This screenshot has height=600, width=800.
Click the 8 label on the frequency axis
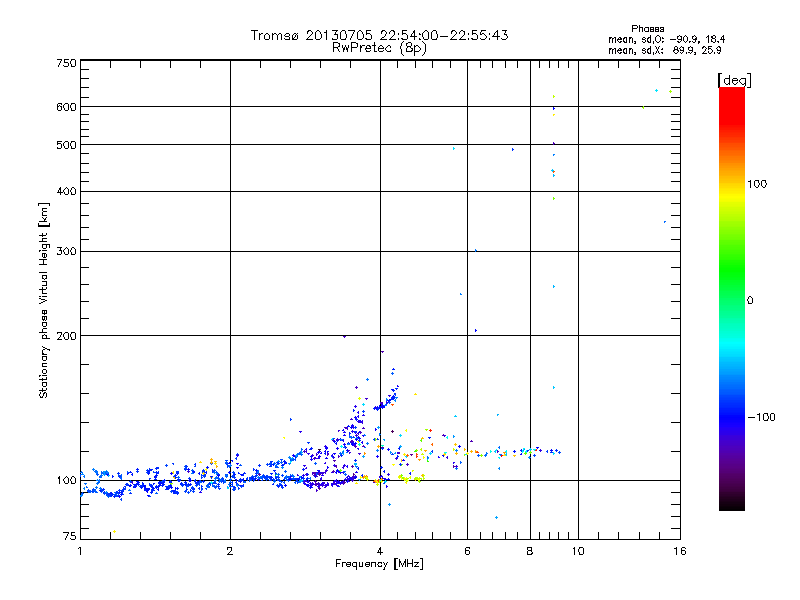[x=530, y=551]
